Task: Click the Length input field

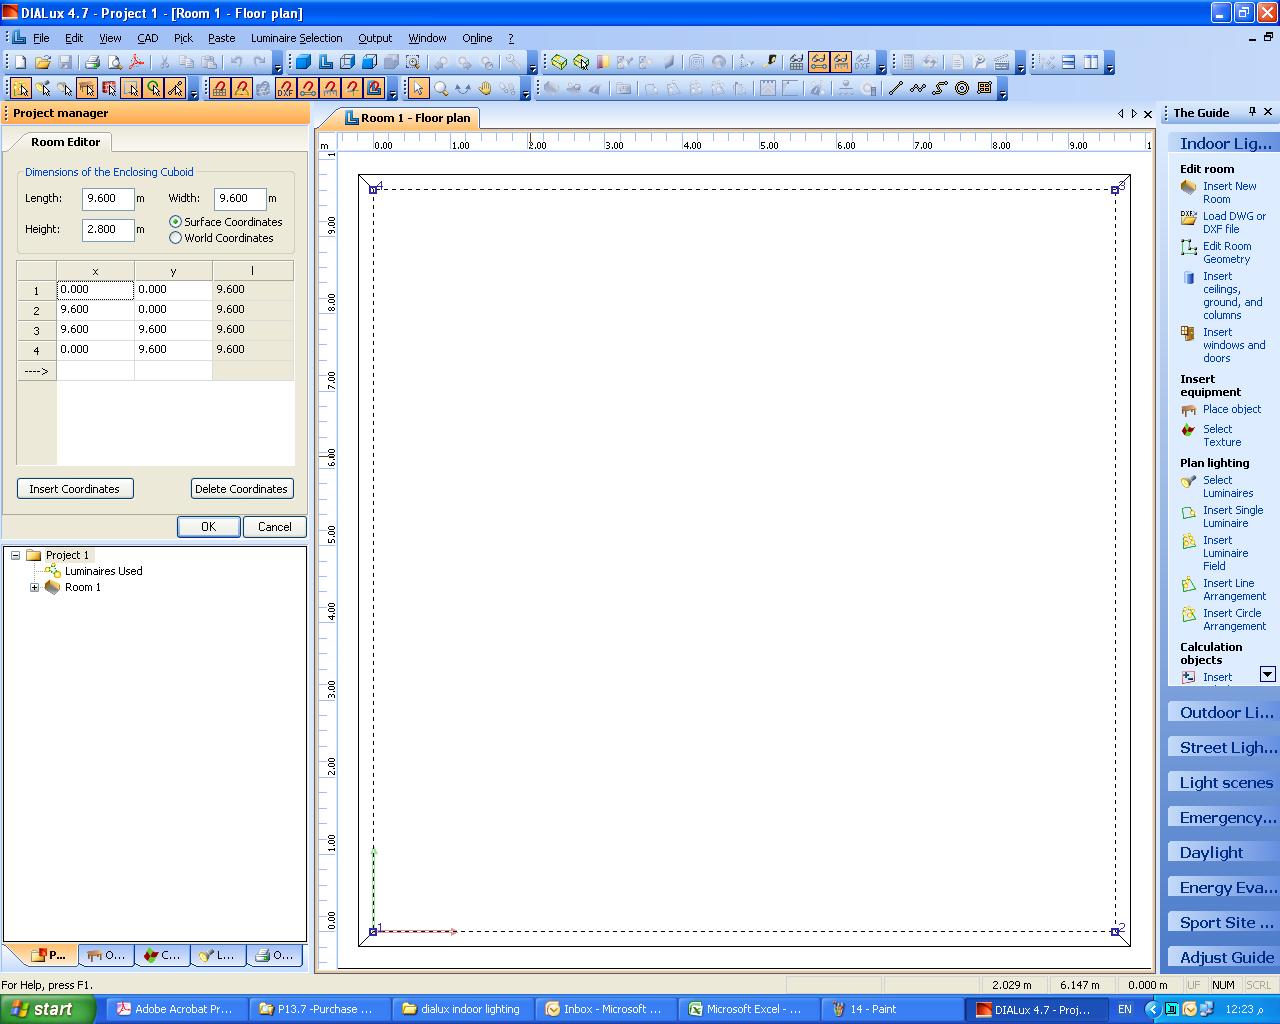Action: (108, 198)
